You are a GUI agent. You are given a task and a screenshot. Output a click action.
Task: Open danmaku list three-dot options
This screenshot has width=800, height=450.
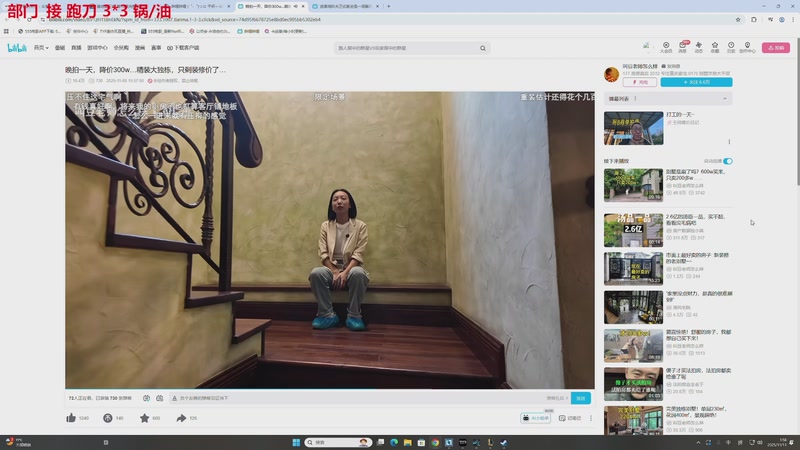coord(635,98)
